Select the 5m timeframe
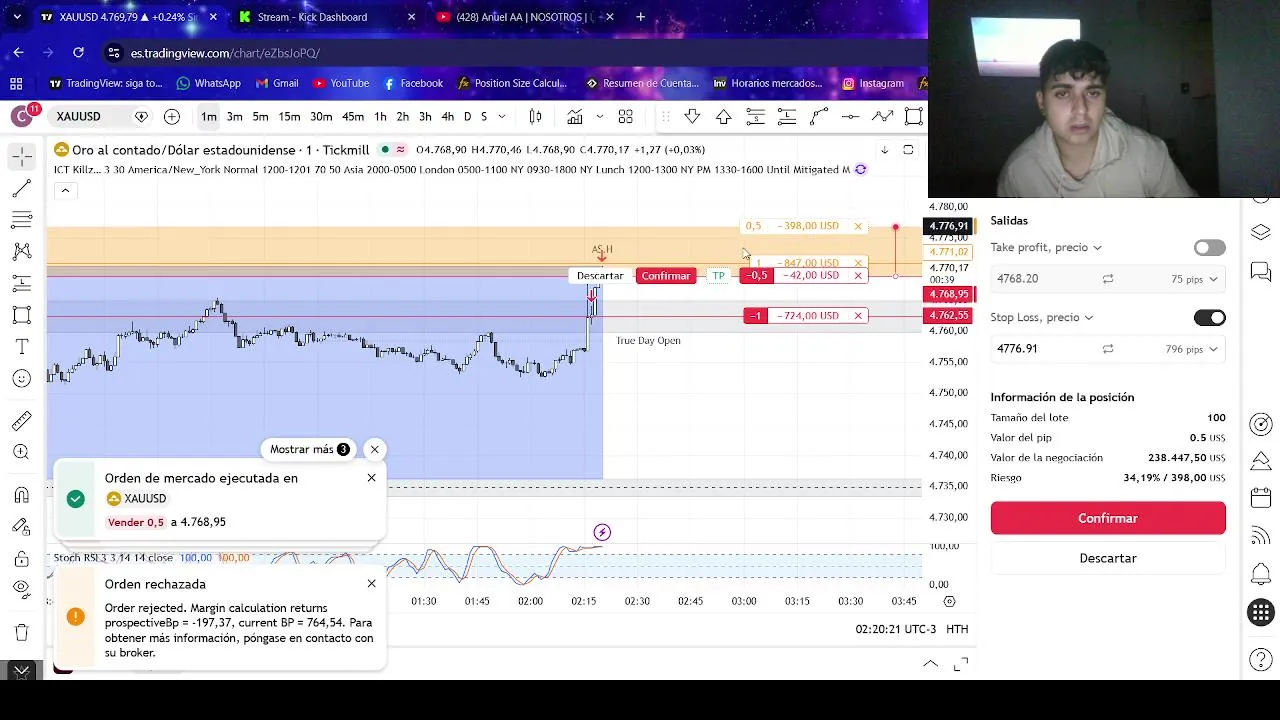1280x720 pixels. [260, 117]
